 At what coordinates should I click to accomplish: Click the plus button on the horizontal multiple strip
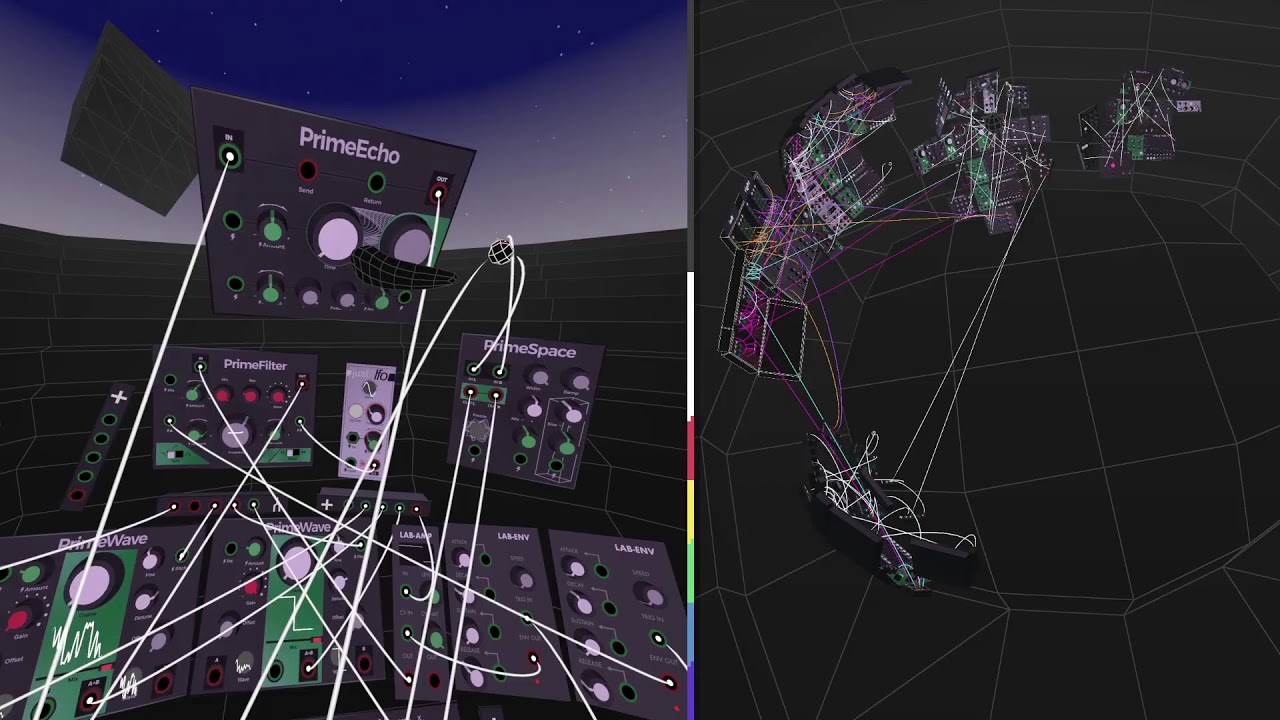pos(327,505)
